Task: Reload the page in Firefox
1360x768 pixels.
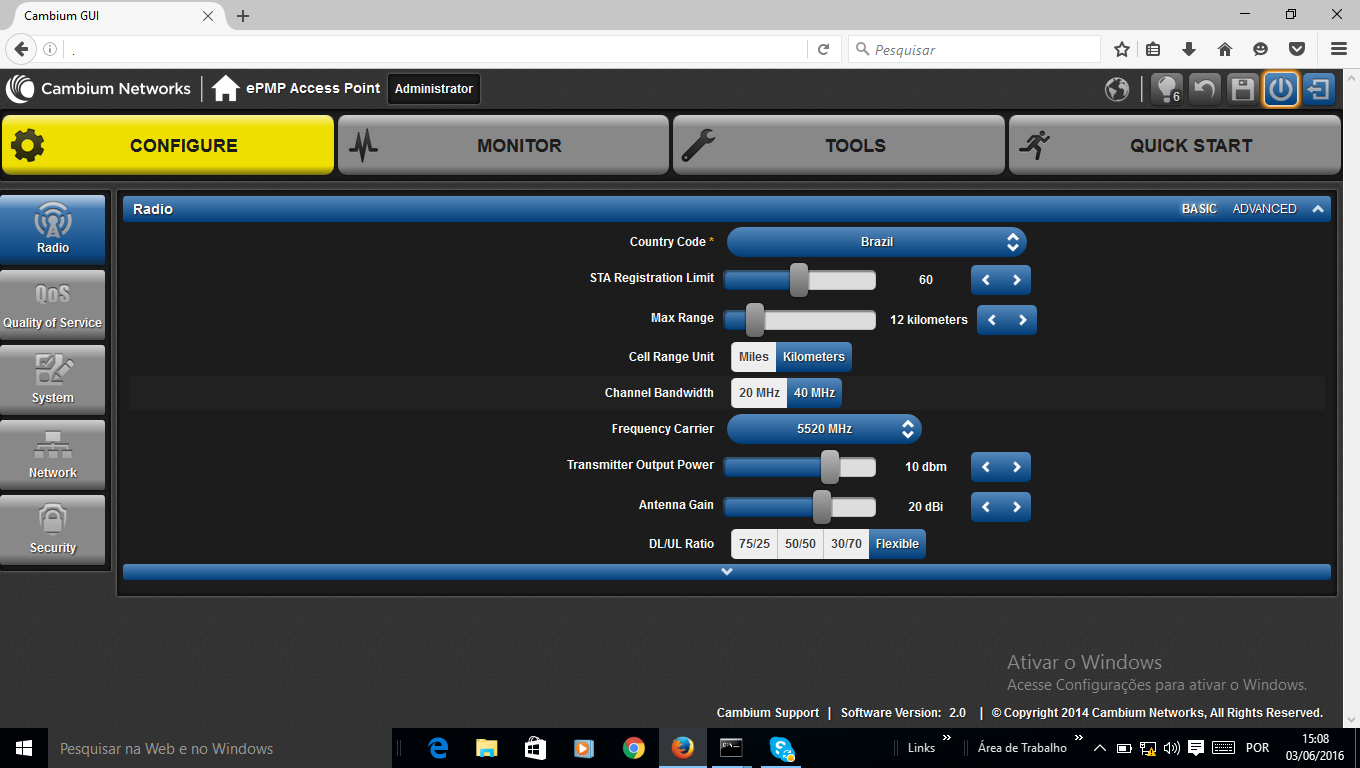Action: click(x=823, y=49)
